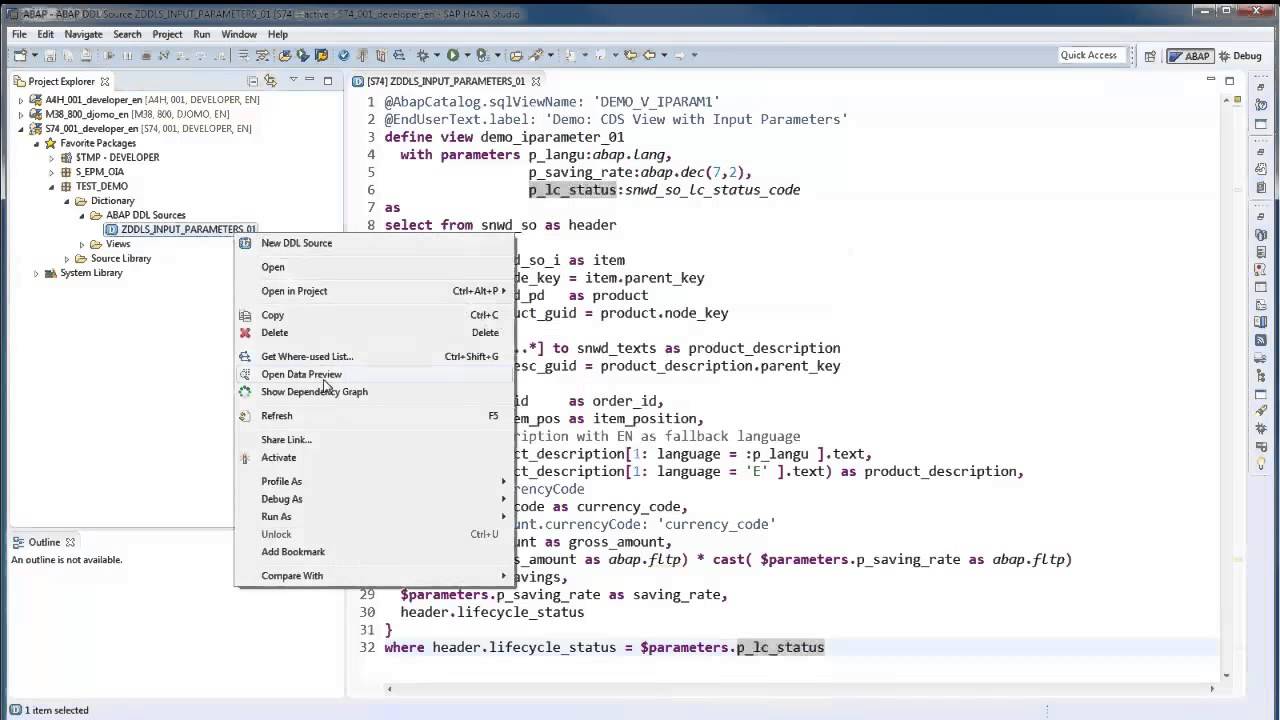Viewport: 1280px width, 720px height.
Task: Open Project Explorer view menu triangle
Action: tap(293, 79)
